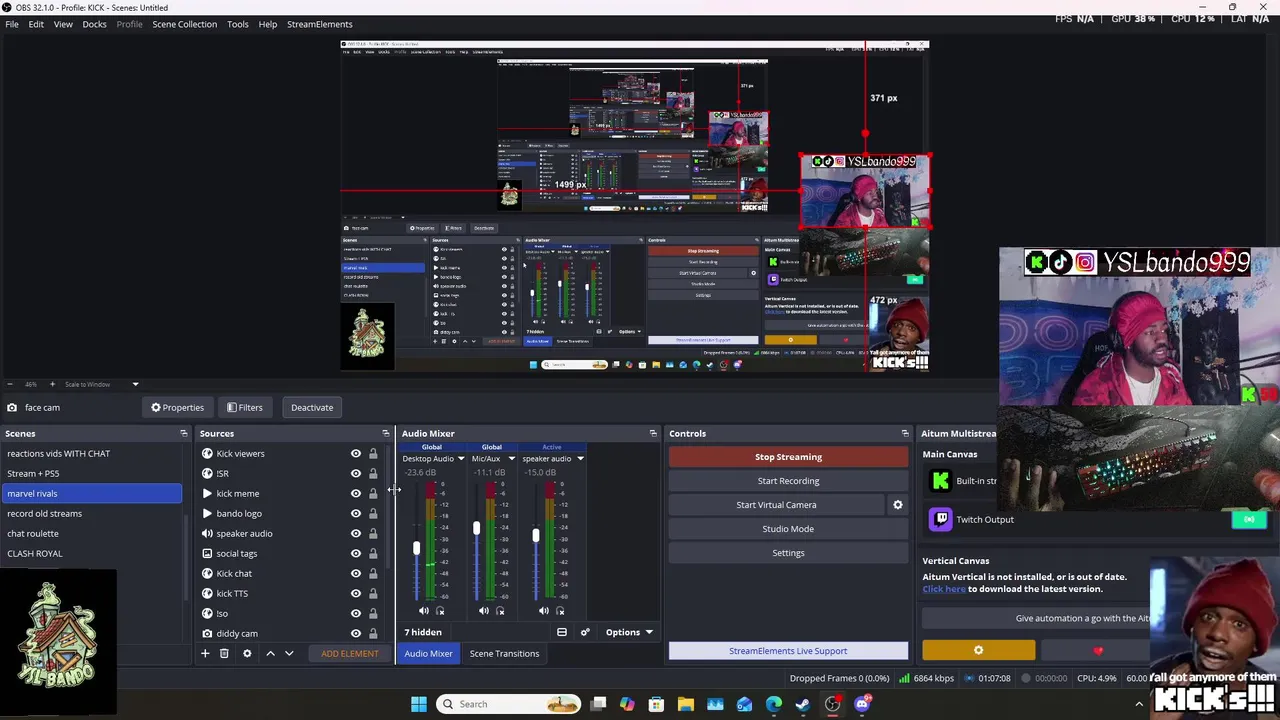Enable Studio Mode
Image resolution: width=1280 pixels, height=720 pixels.
[x=788, y=529]
